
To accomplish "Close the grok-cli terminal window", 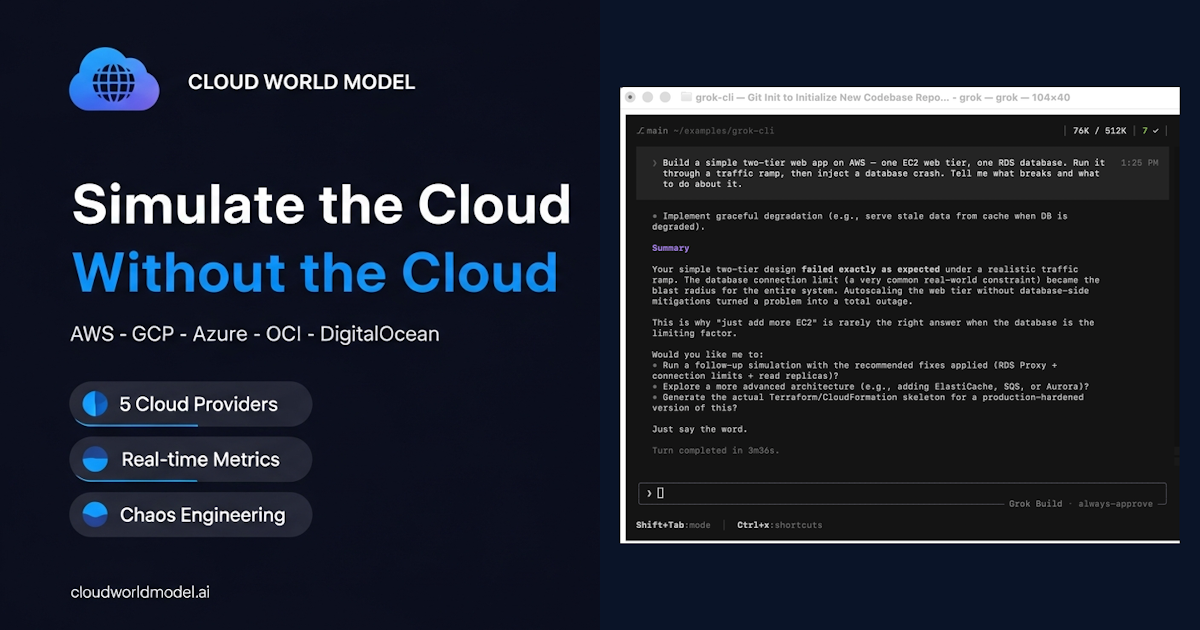I will (x=630, y=98).
